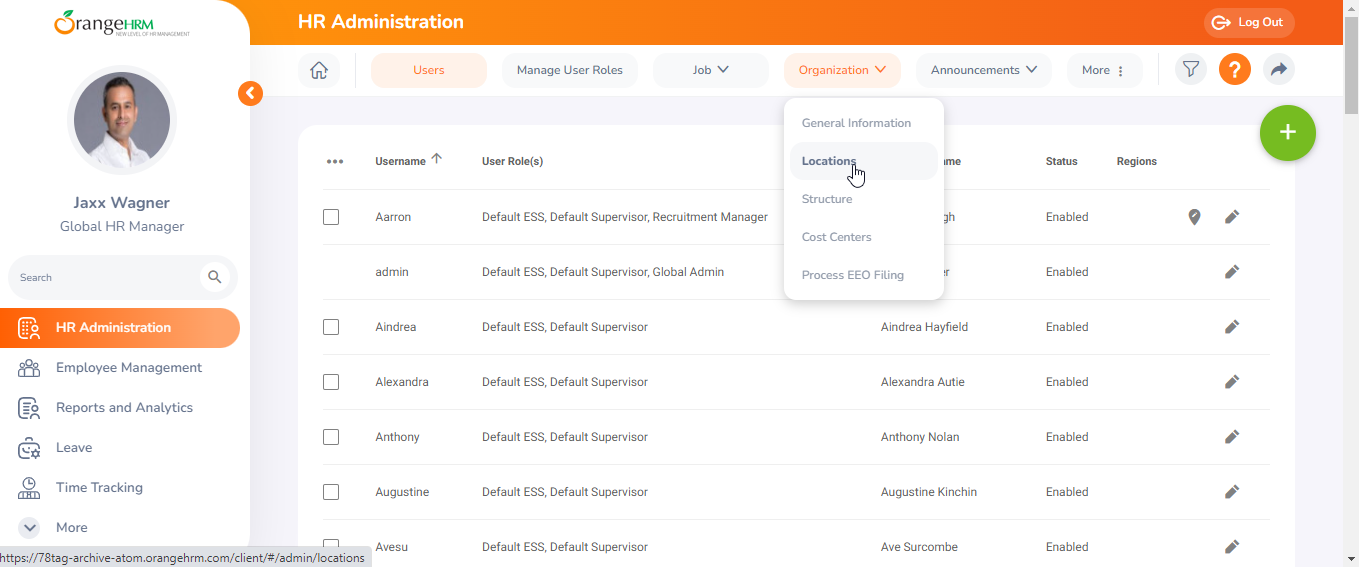The height and width of the screenshot is (567, 1359).
Task: Select the checkbox for Augustine
Action: coord(331,492)
